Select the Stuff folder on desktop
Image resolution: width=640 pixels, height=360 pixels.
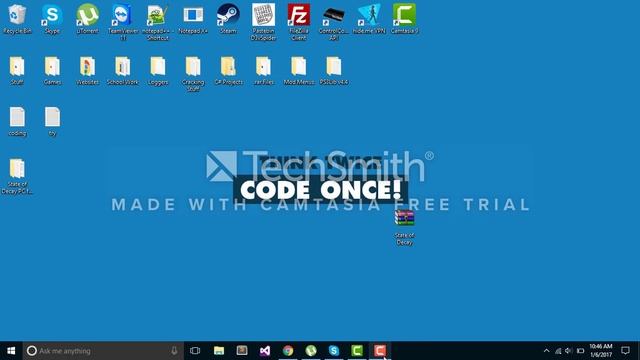click(x=17, y=70)
